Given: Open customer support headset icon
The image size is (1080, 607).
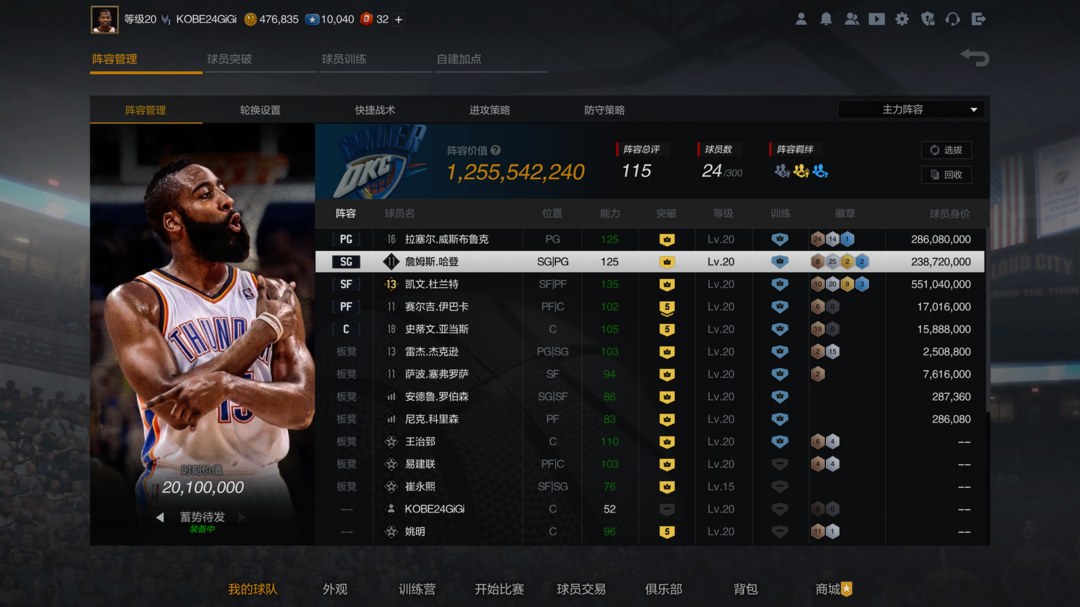Looking at the screenshot, I should point(953,19).
